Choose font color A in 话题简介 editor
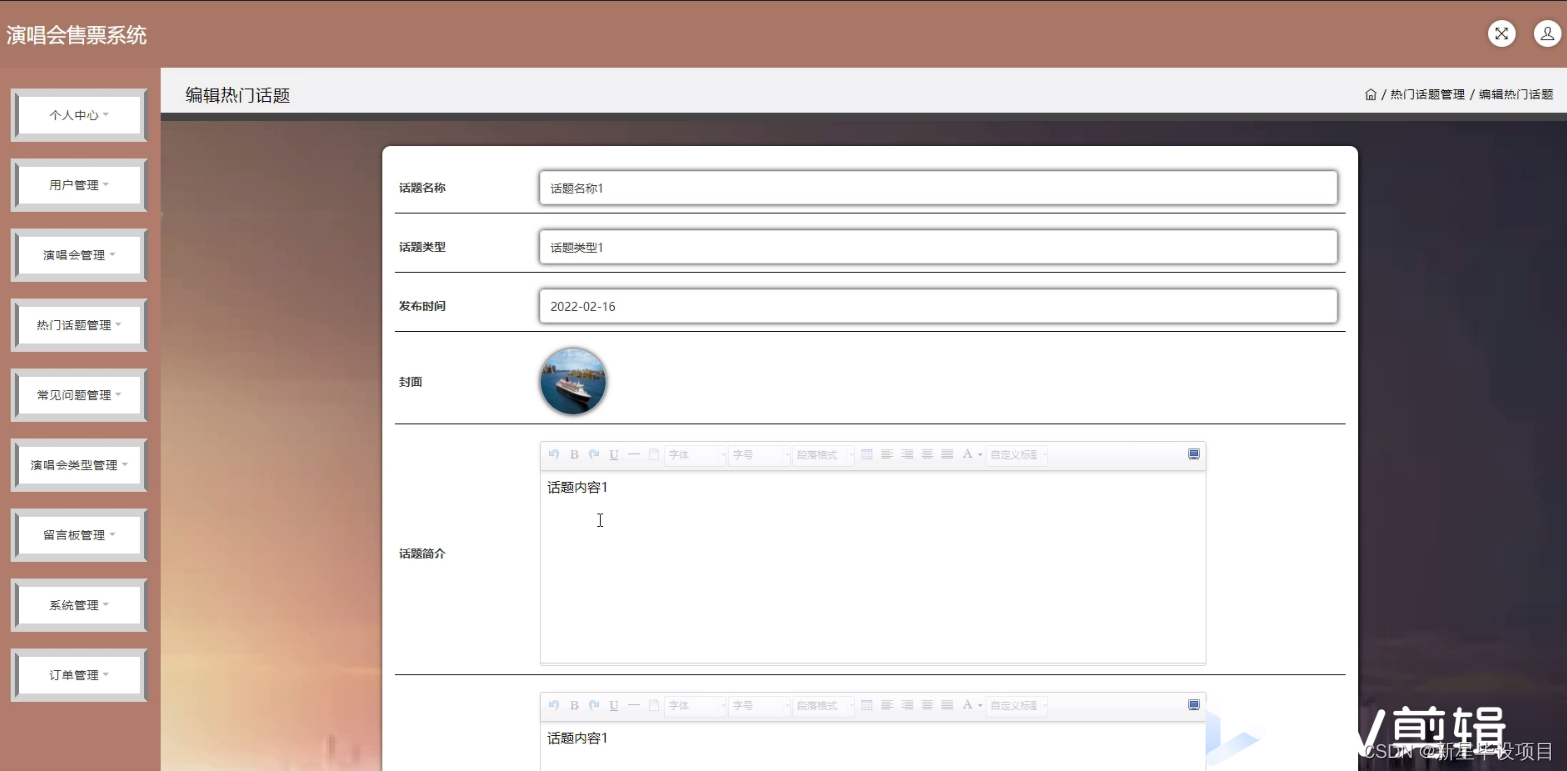 click(968, 454)
